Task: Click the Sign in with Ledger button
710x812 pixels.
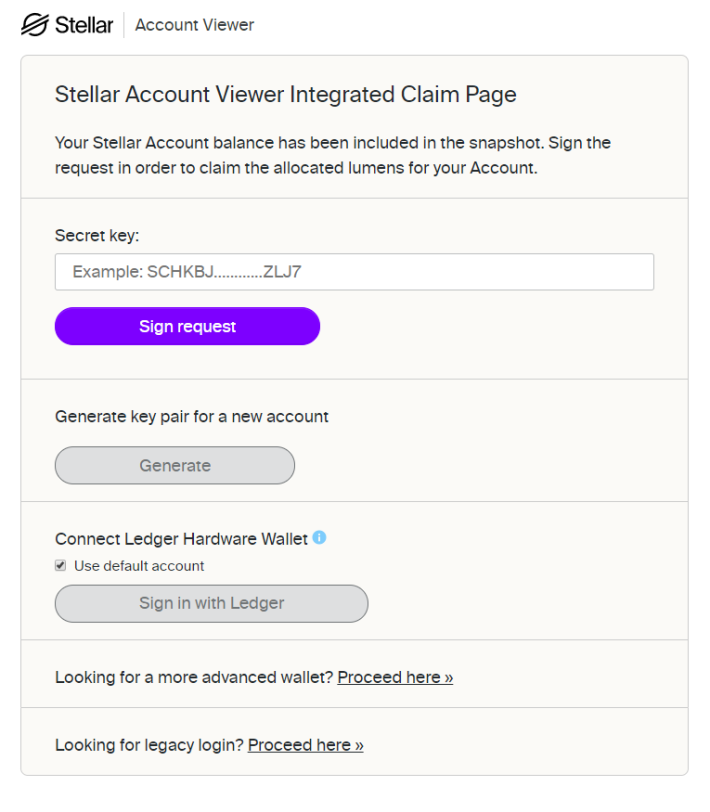Action: [x=212, y=604]
